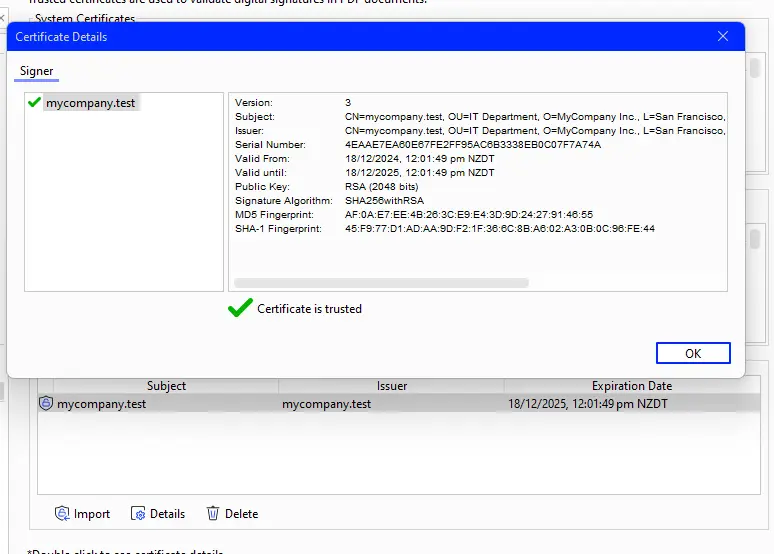Click the Subject CN=mycompany.test value line
The height and width of the screenshot is (554, 774).
coord(535,117)
